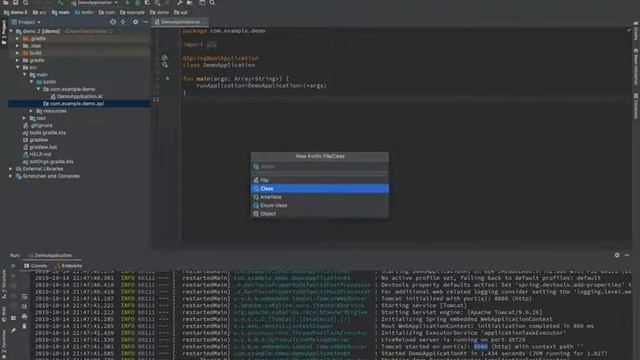
Task: Switch to the Endpoints tab in Run panel
Action: click(x=69, y=266)
